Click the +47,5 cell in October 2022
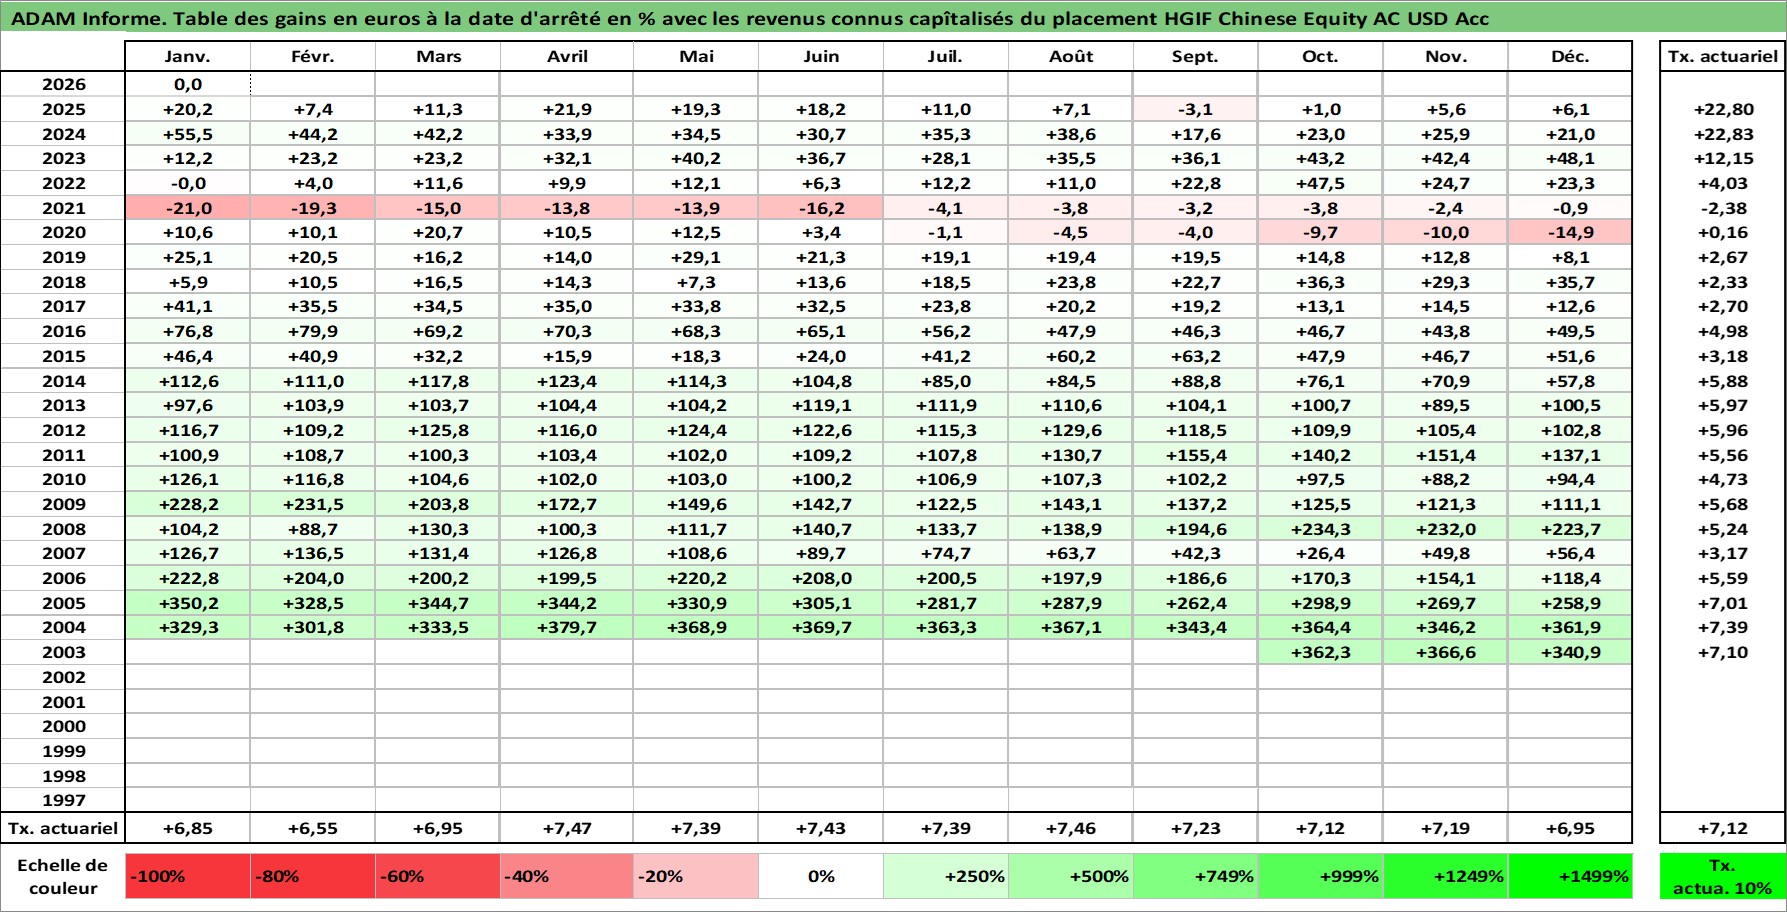Screen dimensions: 1787x912 tap(1320, 183)
